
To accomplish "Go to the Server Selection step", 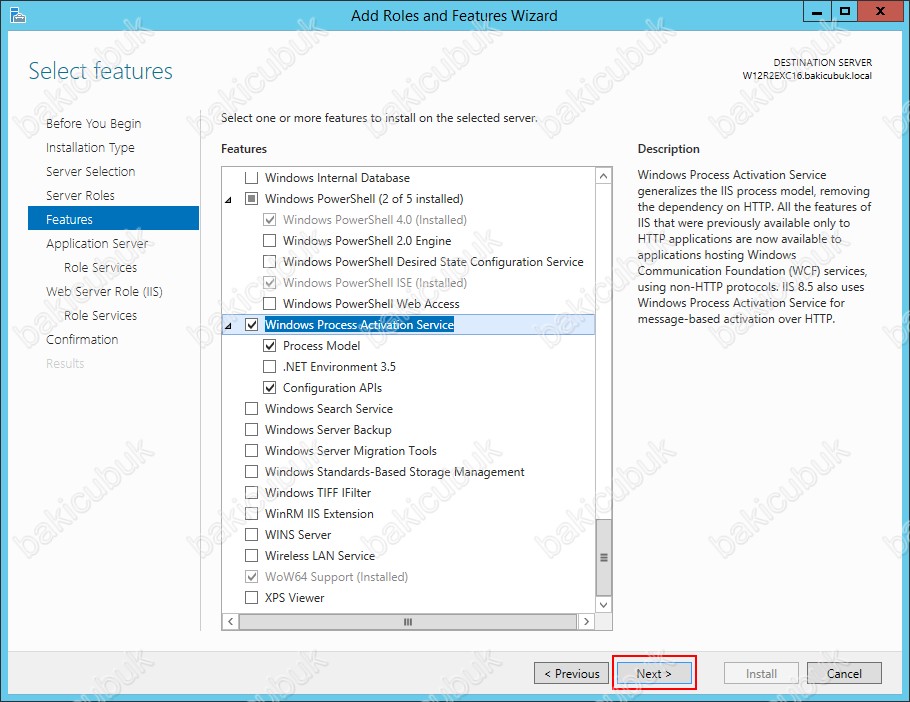I will click(91, 172).
